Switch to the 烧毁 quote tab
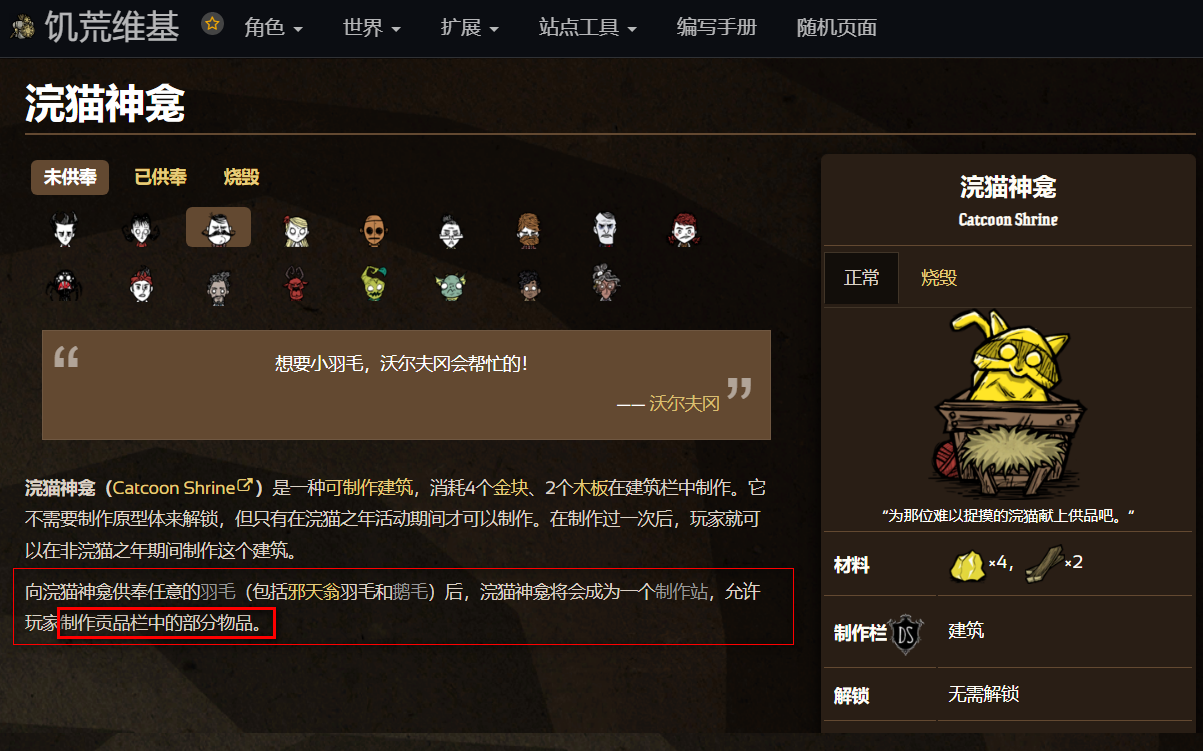Image resolution: width=1203 pixels, height=751 pixels. click(x=241, y=177)
